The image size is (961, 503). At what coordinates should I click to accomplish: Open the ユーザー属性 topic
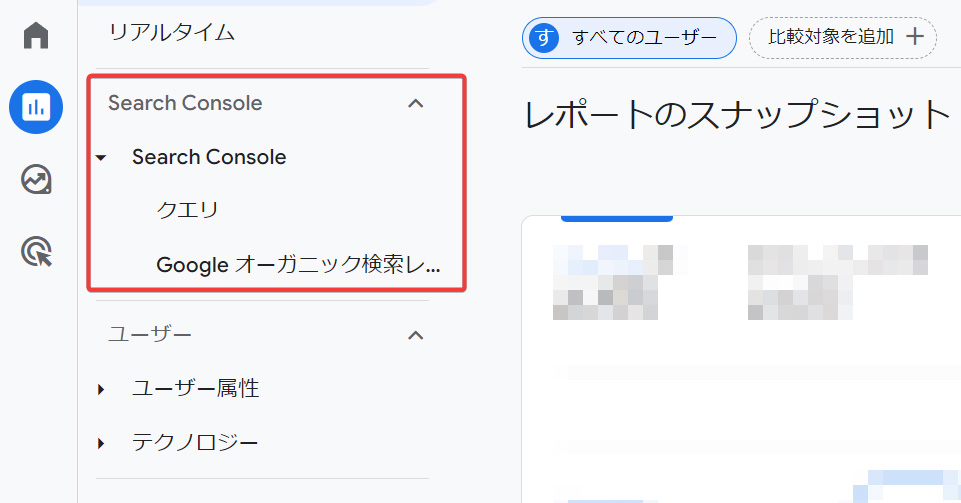(x=196, y=388)
